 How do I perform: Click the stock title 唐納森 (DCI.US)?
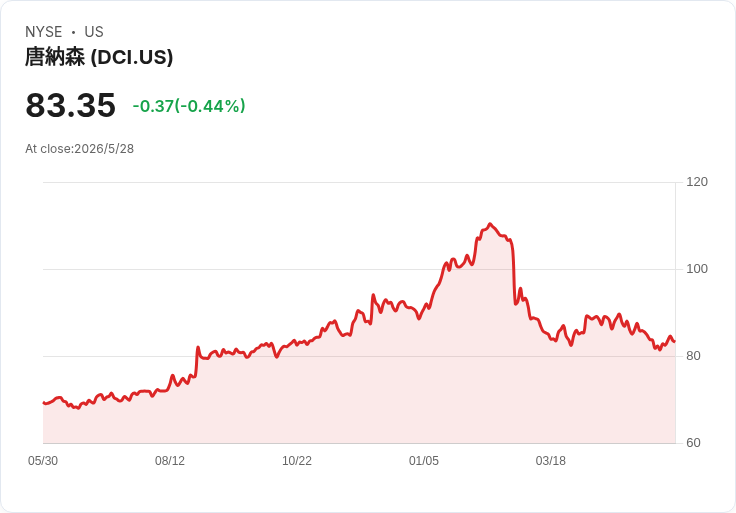click(99, 57)
